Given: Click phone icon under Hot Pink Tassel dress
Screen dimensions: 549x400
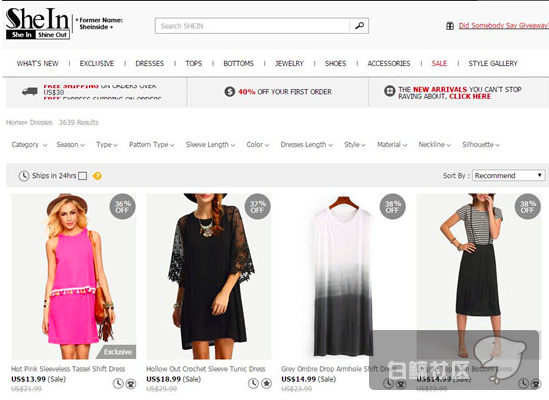Looking at the screenshot, I should tap(131, 384).
